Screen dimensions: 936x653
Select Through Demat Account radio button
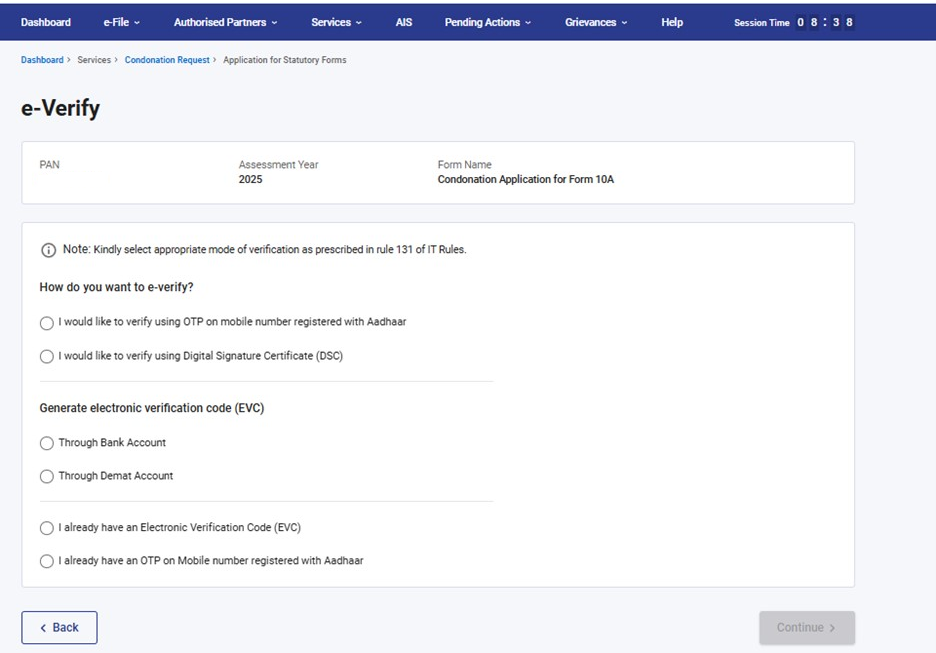[x=47, y=477]
